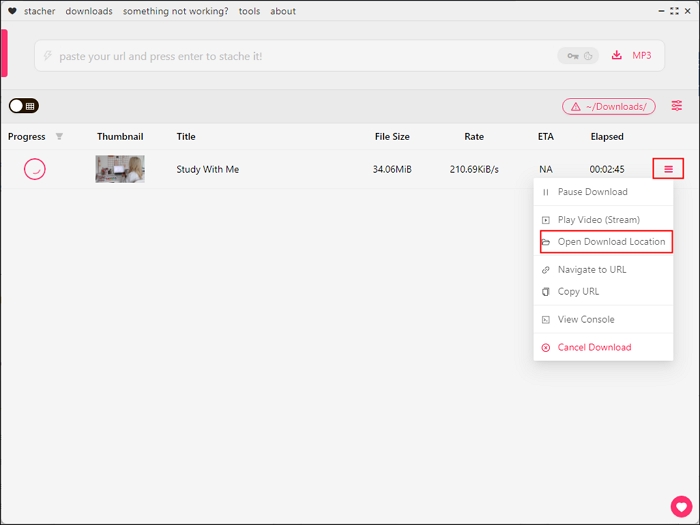Open the about menu

click(x=283, y=11)
